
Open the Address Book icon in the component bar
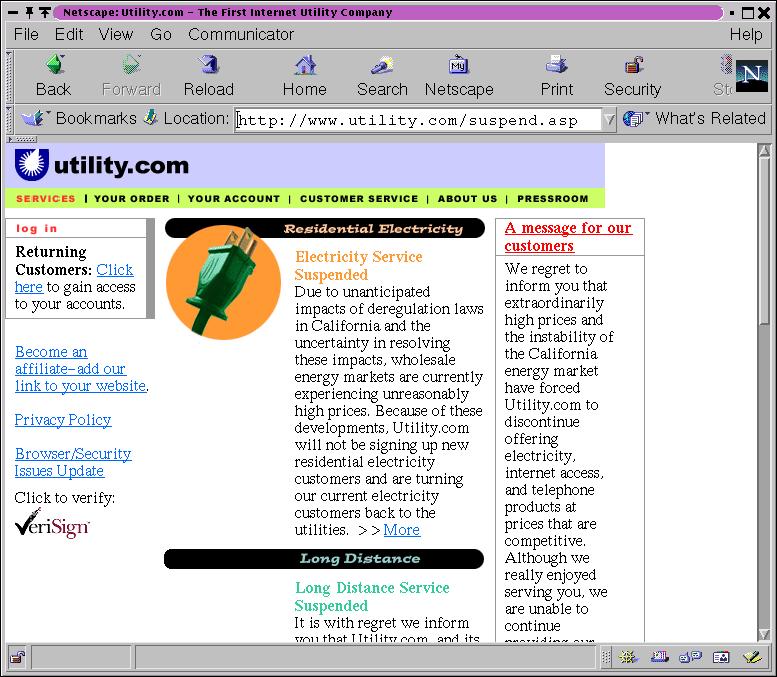(721, 657)
